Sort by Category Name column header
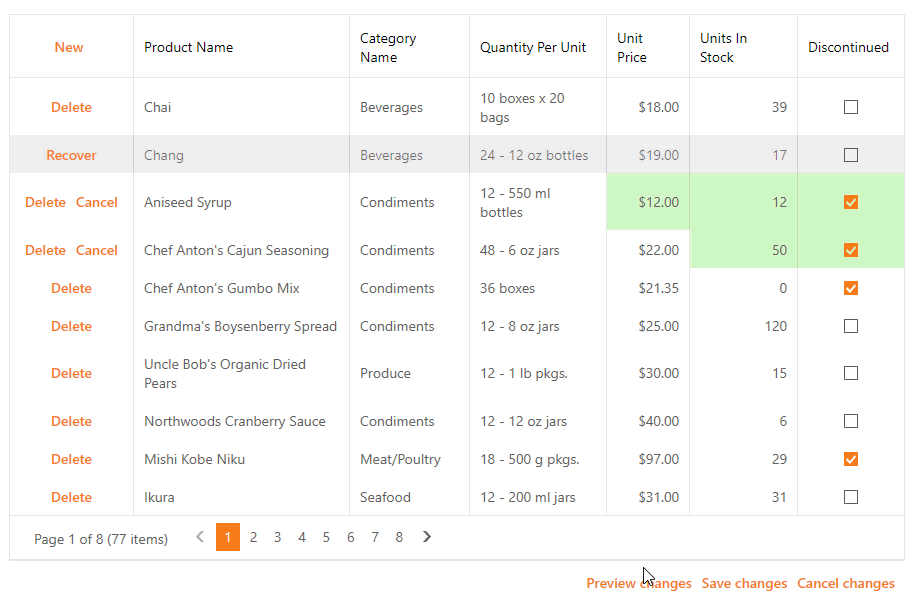Viewport: 912px width, 600px height. click(409, 47)
